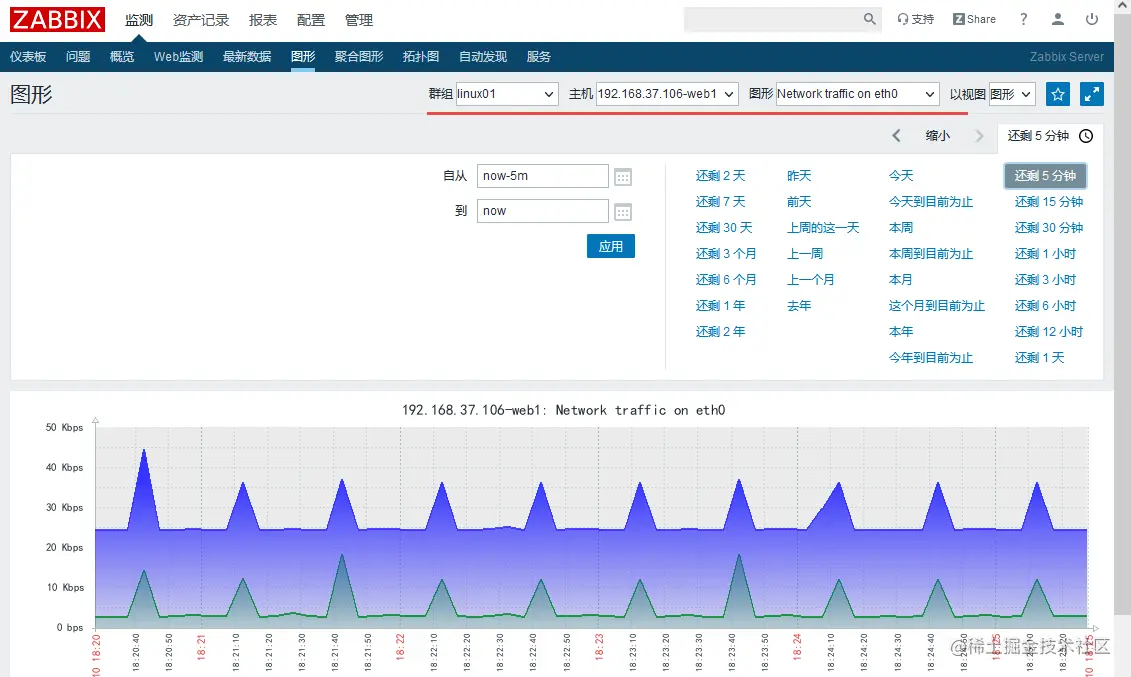Open the 以视图 图形 dropdown
Viewport: 1131px width, 677px height.
(x=1012, y=94)
